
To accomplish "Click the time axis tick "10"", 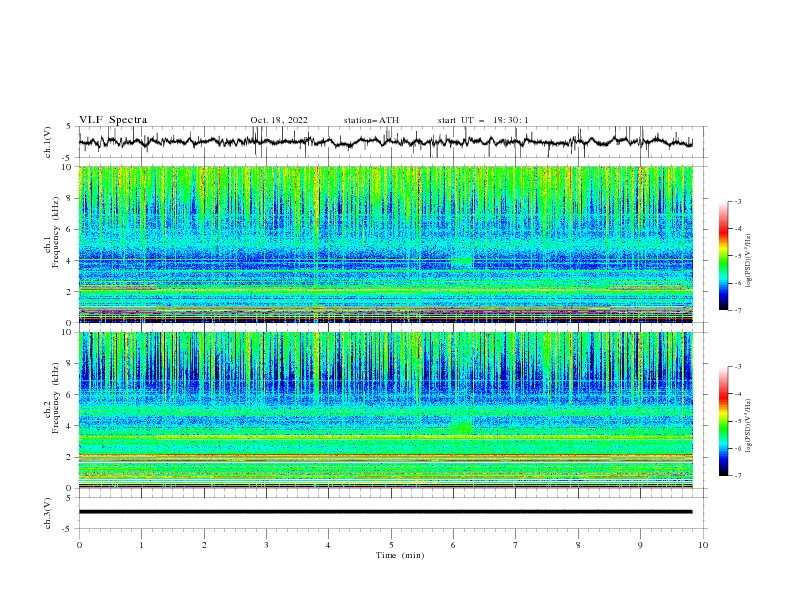I will tap(703, 545).
